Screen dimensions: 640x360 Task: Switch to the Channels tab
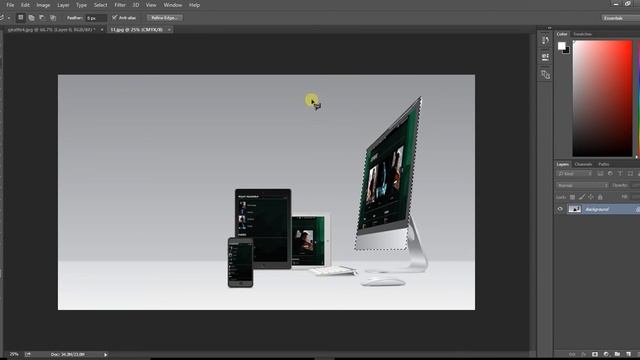pos(583,164)
